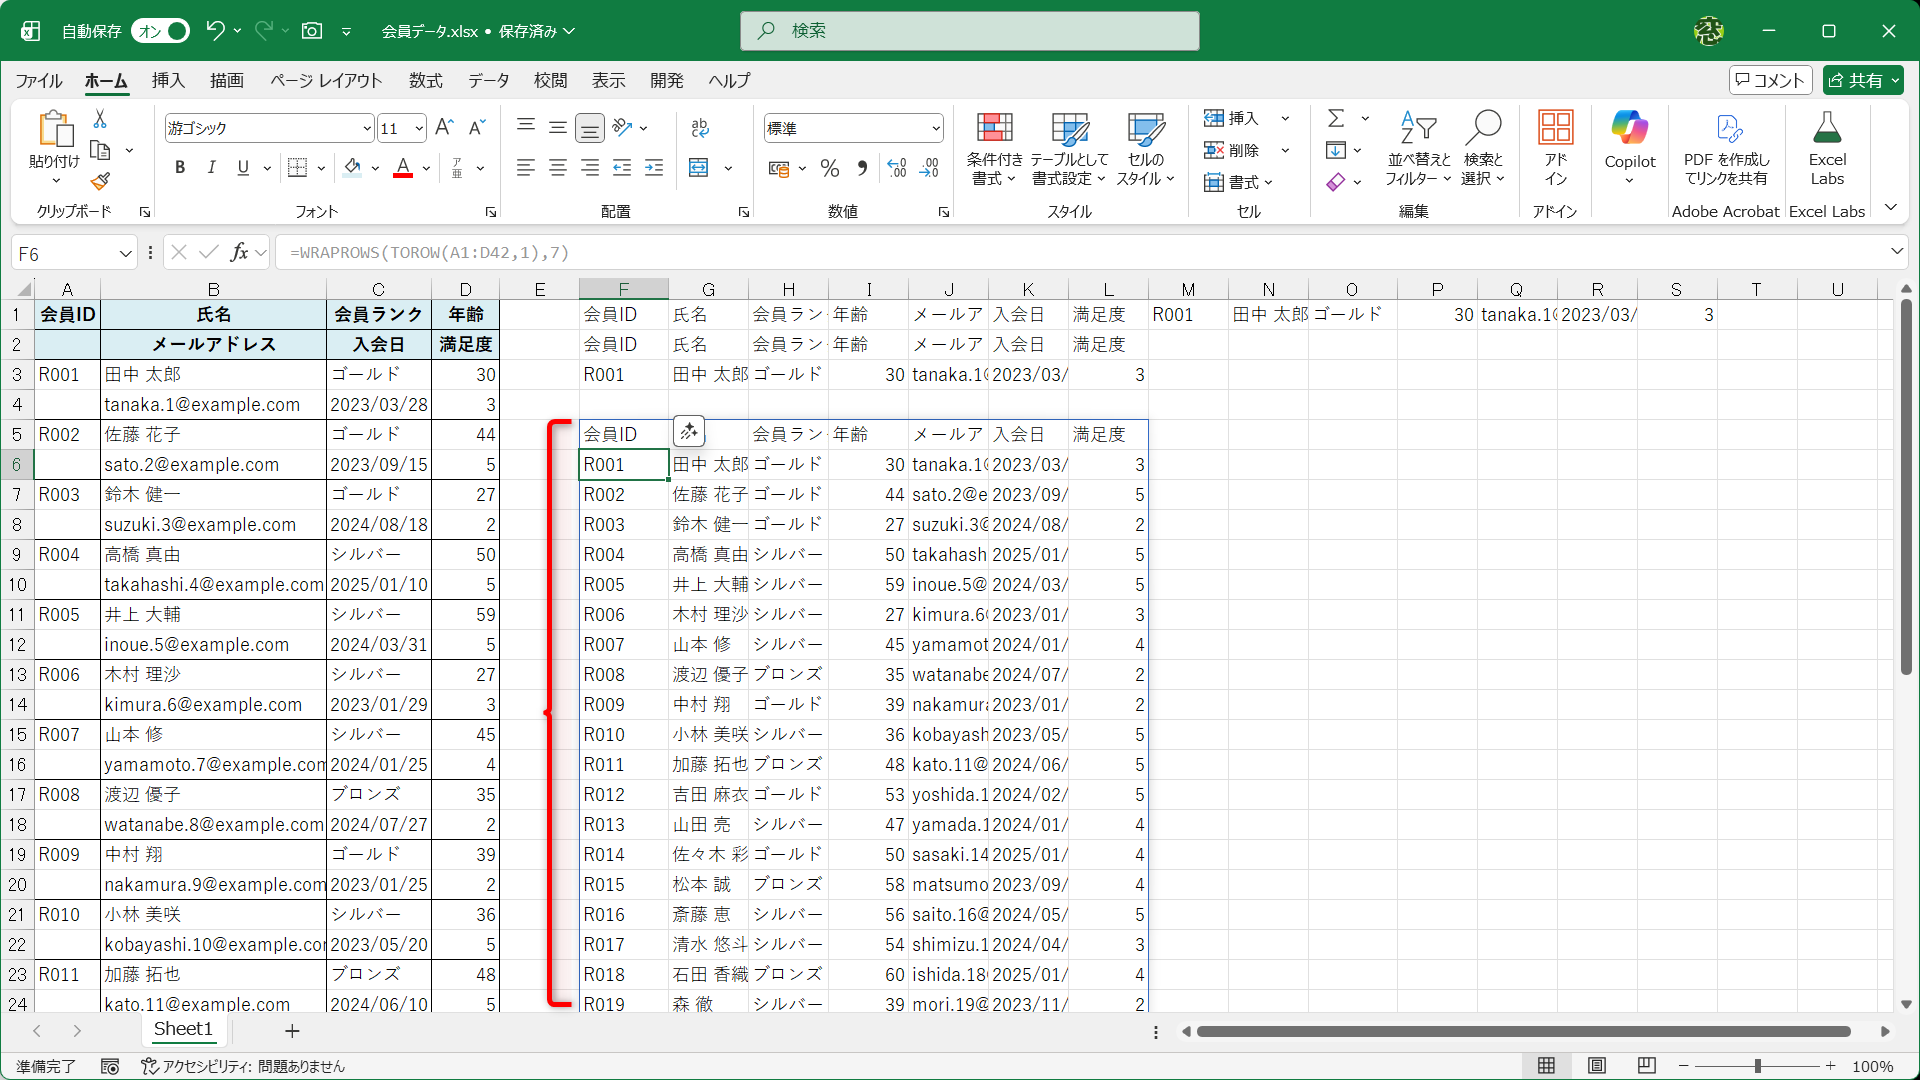Click the Copilot icon in ribbon
Screen dimensions: 1920x1080
[x=1629, y=129]
